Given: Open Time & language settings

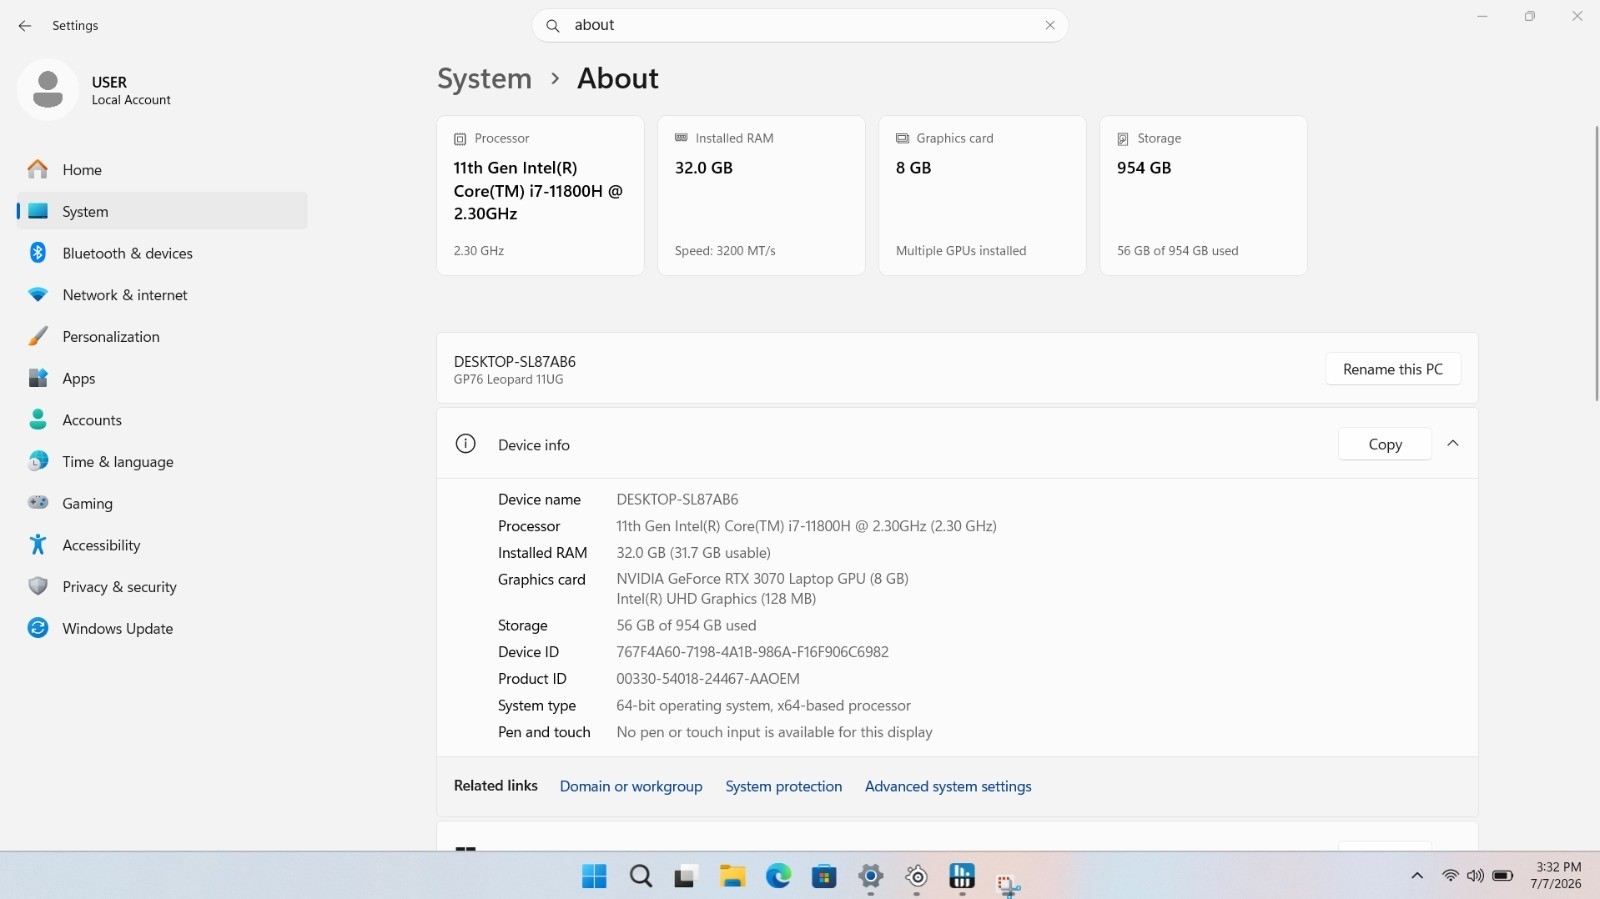Looking at the screenshot, I should pos(162,462).
